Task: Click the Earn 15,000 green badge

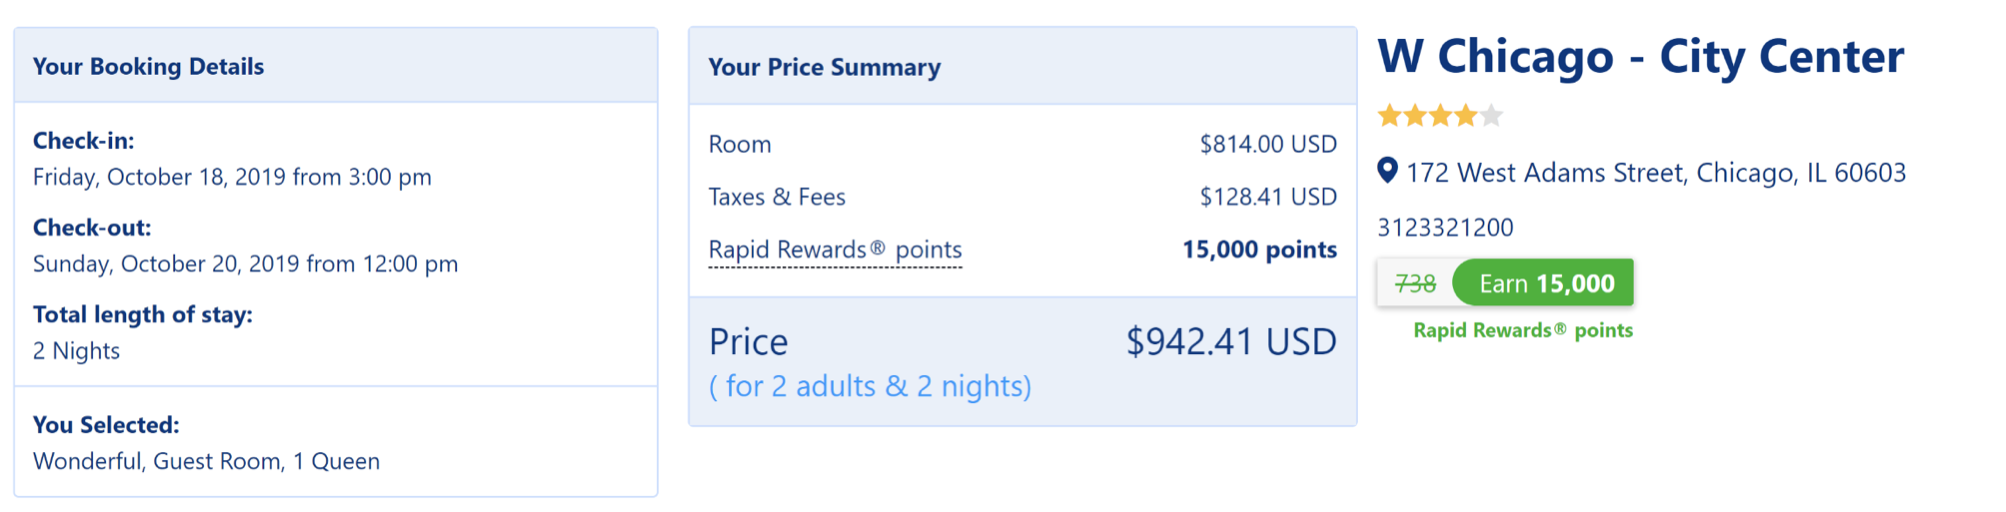Action: pyautogui.click(x=1543, y=283)
